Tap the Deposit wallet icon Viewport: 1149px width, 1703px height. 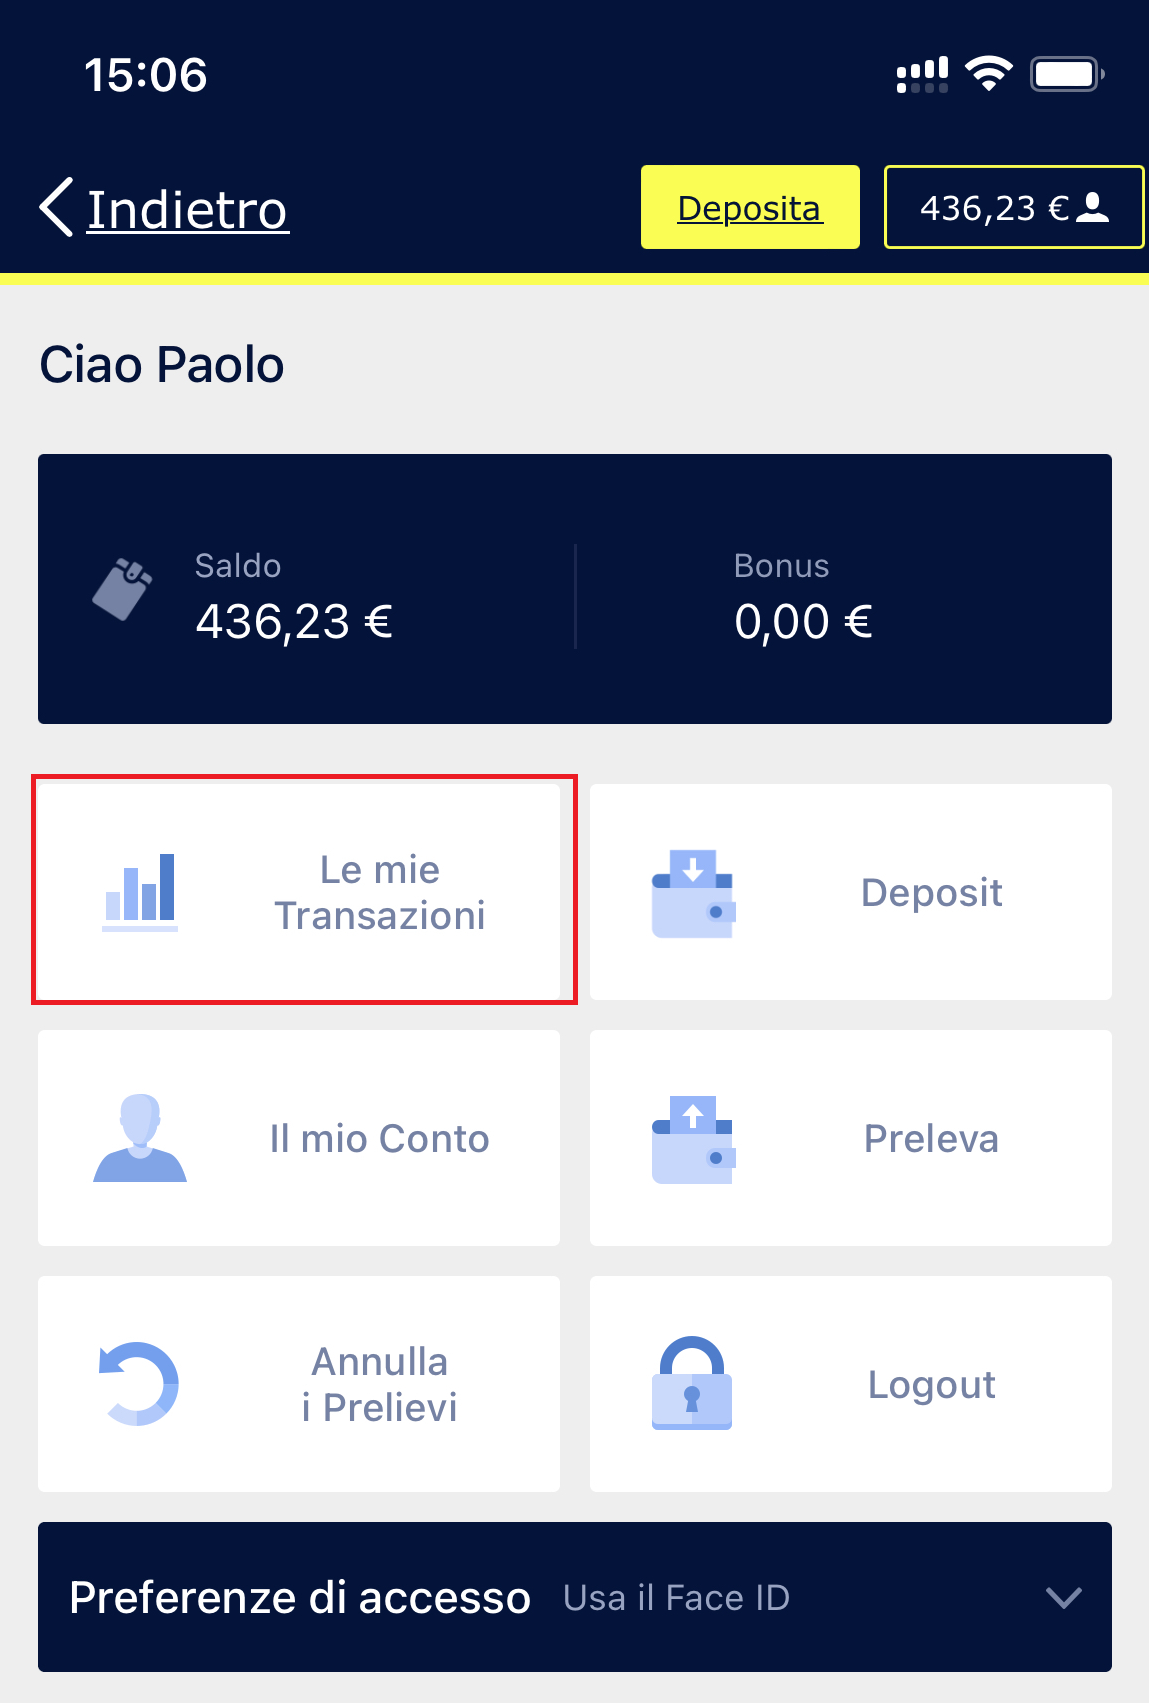tap(693, 893)
